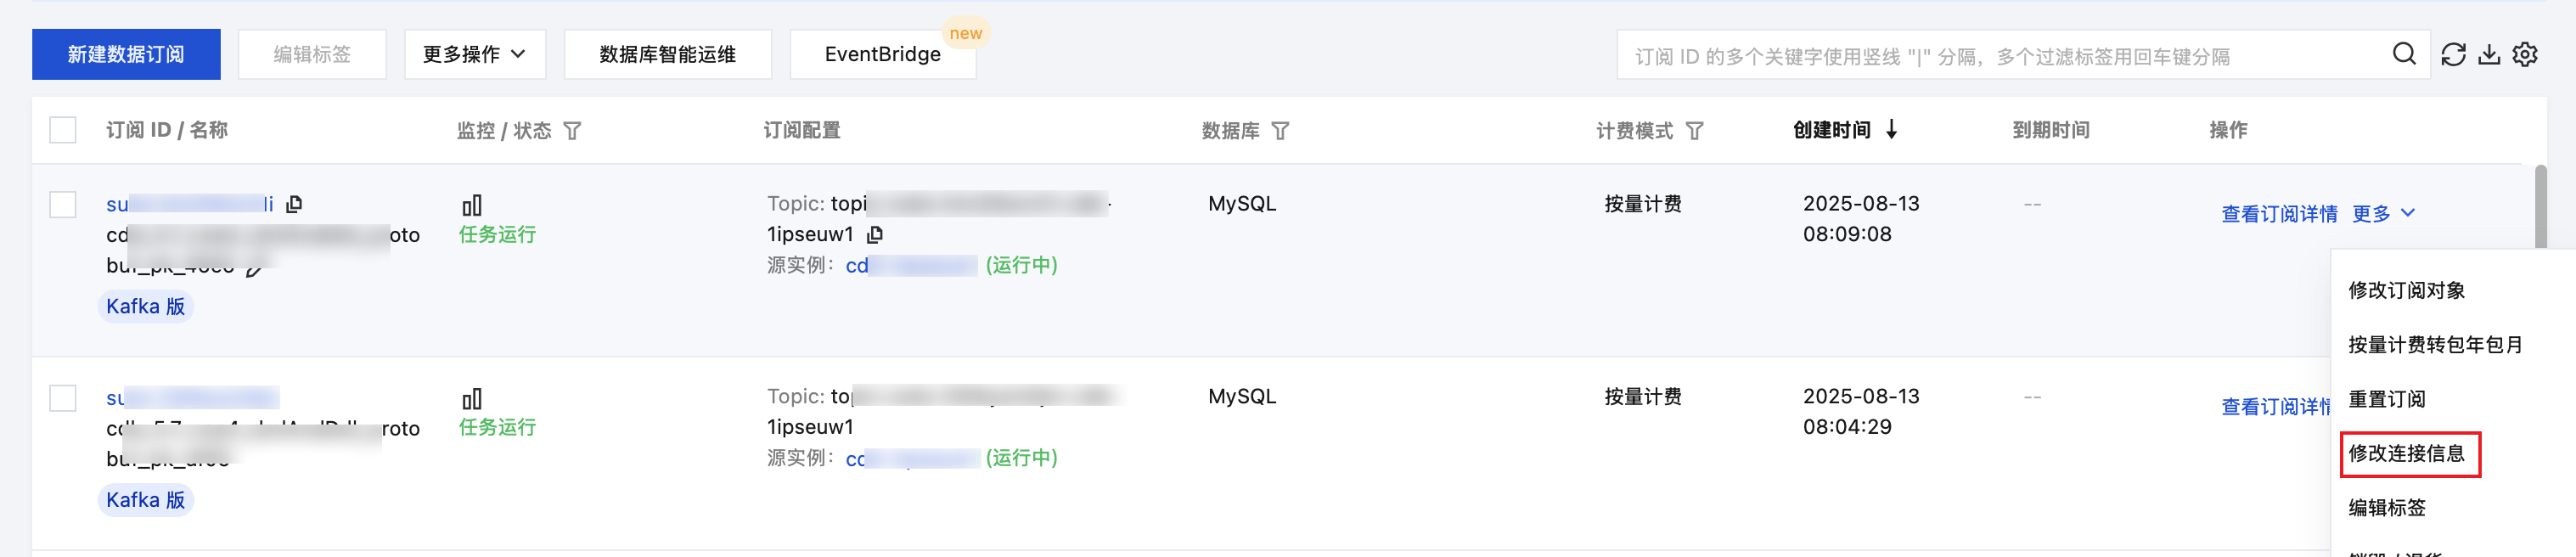Select 重置订阅 menu option
The height and width of the screenshot is (557, 2576).
2386,399
